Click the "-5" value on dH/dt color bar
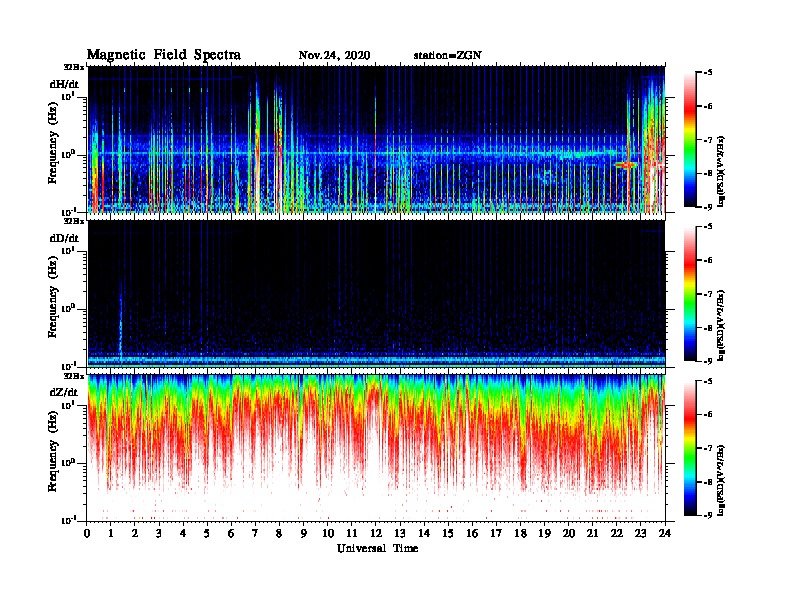 [708, 73]
